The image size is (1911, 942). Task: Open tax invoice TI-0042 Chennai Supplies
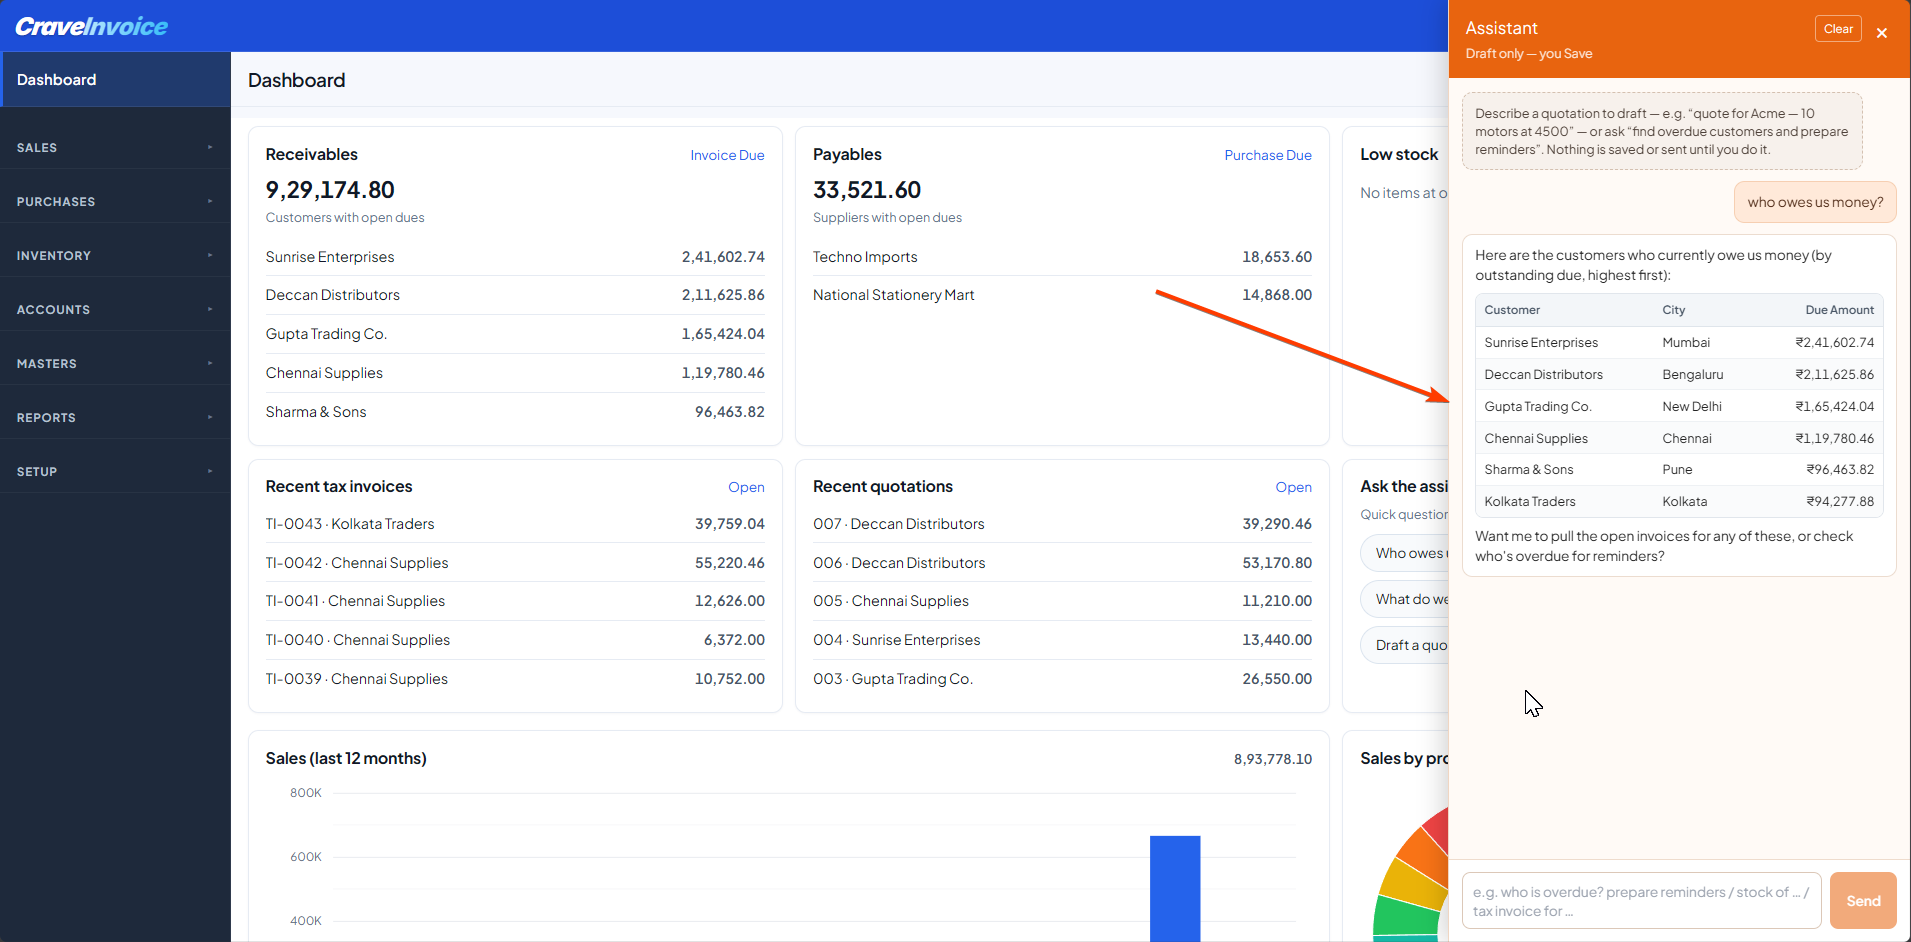pos(515,563)
